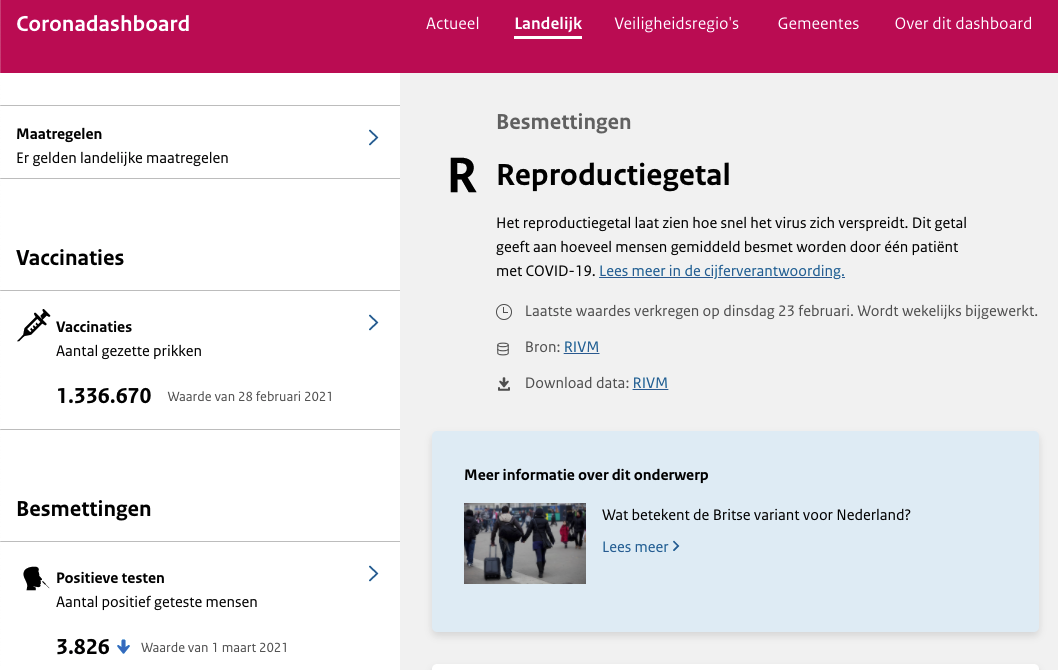Click the clock icon near last values
The width and height of the screenshot is (1058, 670).
504,312
